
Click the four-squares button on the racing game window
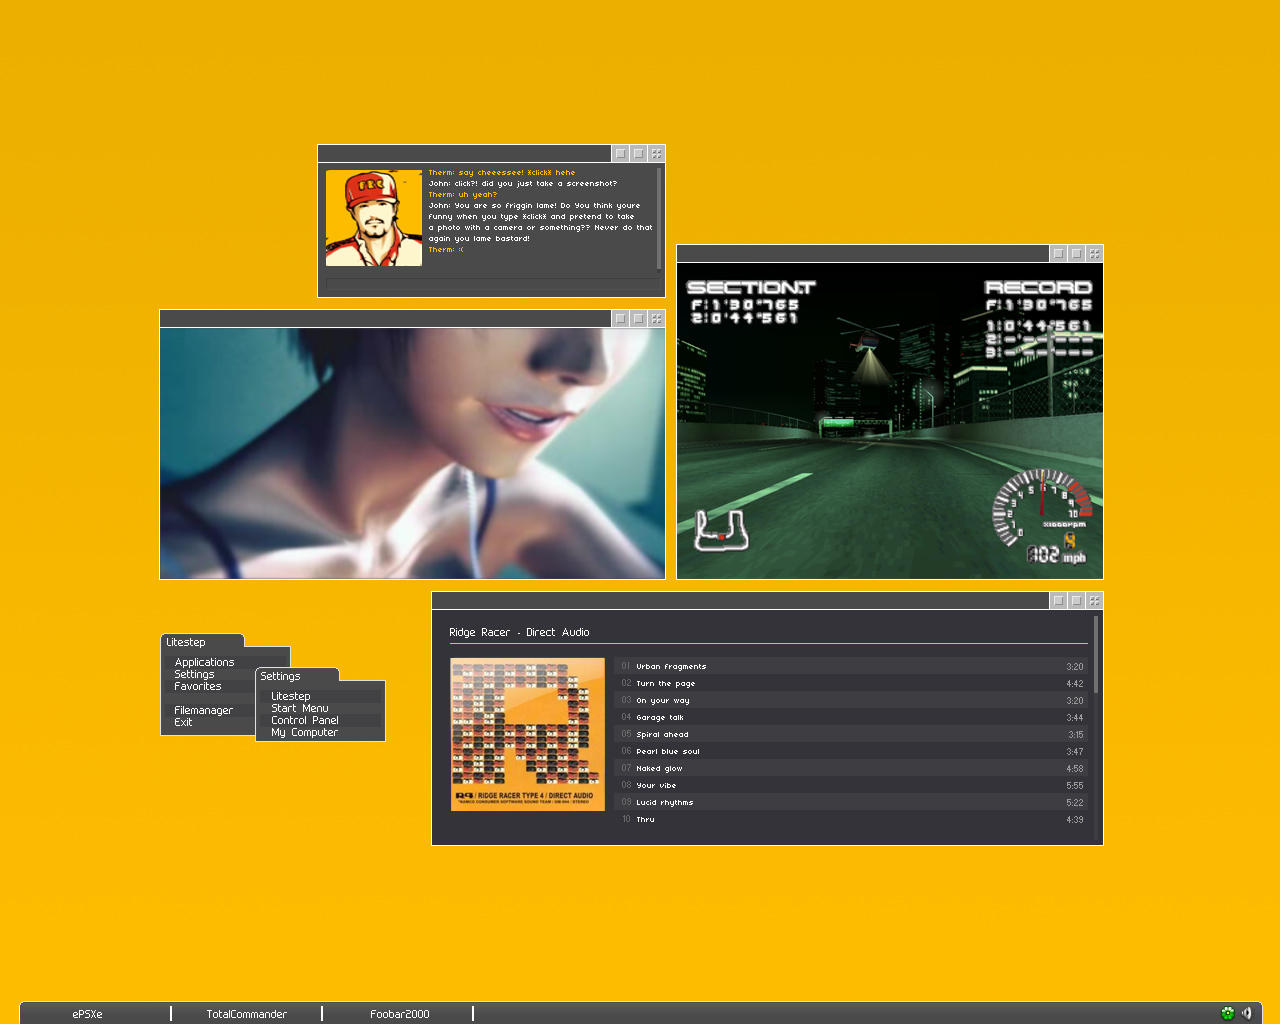1094,253
